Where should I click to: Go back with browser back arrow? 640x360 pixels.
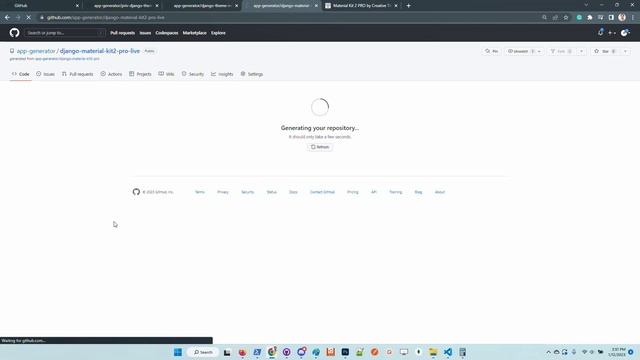pos(7,18)
